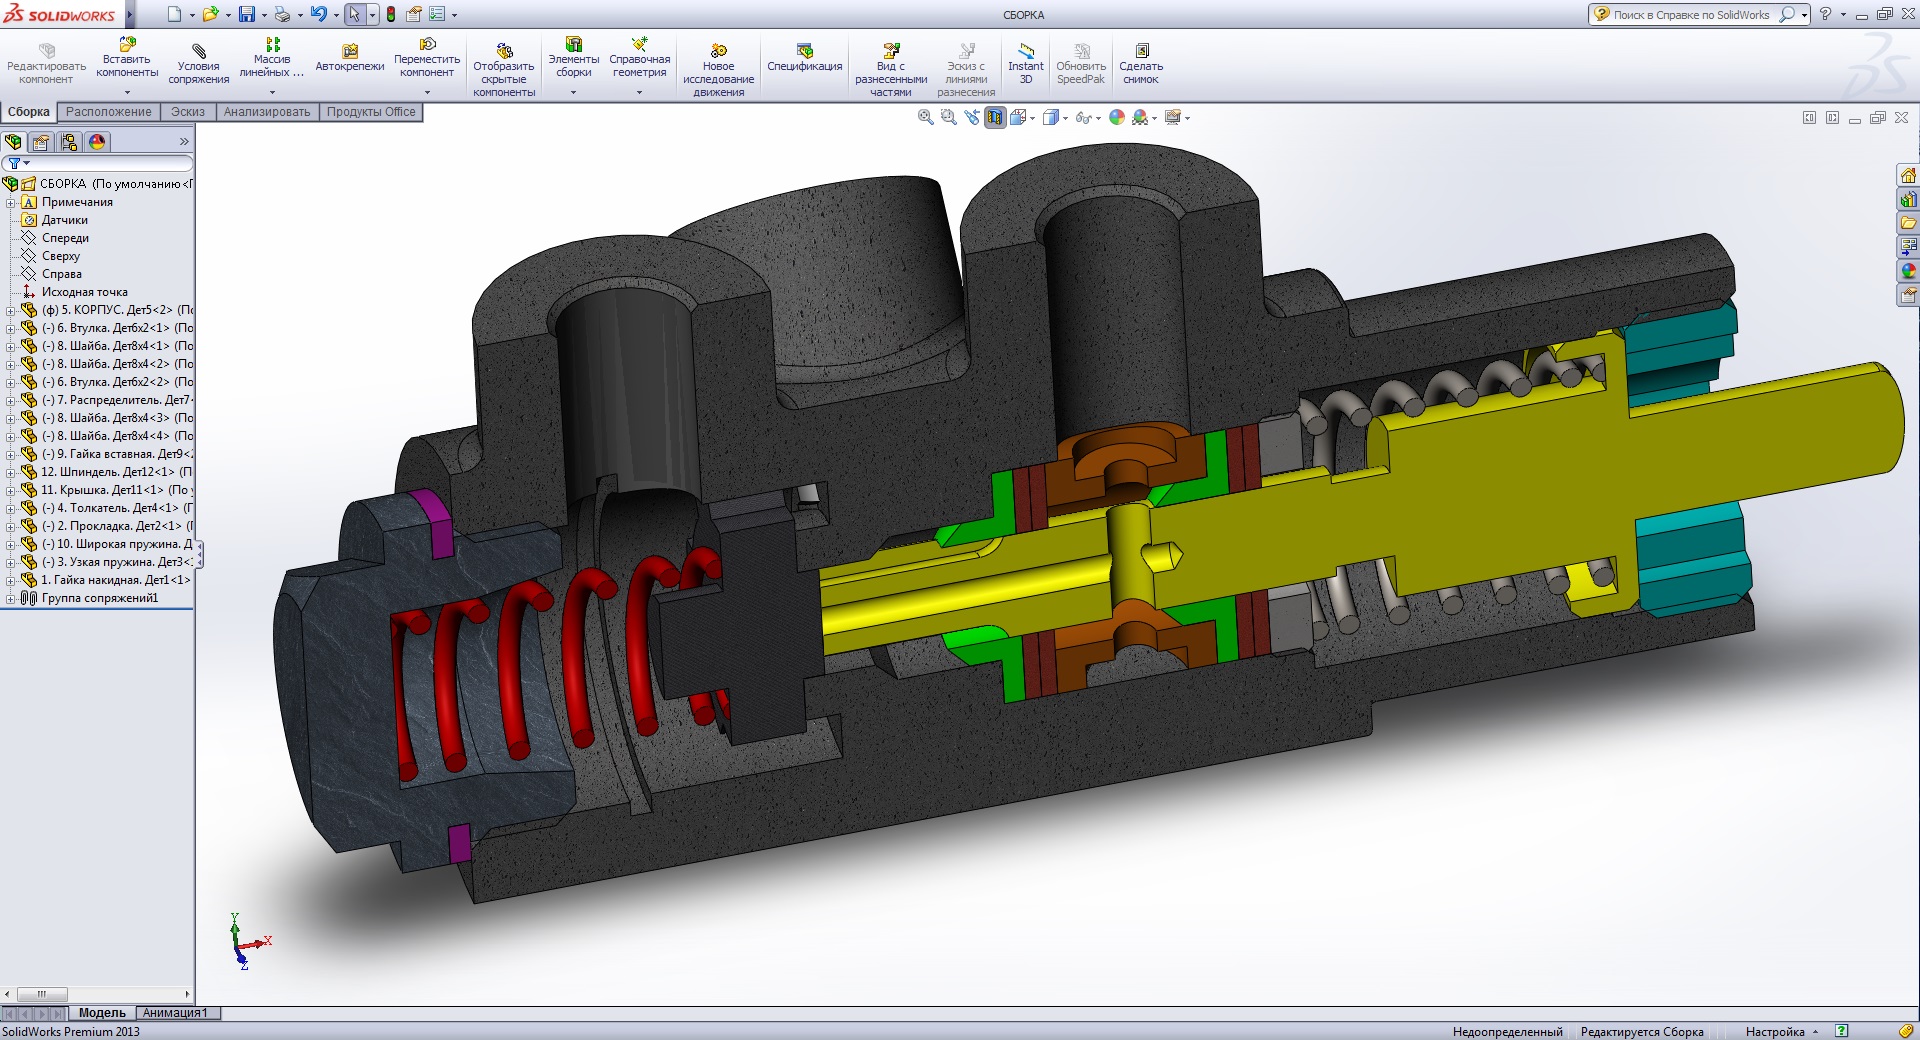
Task: Expand the 5. КОРПУС component tree node
Action: click(x=10, y=310)
